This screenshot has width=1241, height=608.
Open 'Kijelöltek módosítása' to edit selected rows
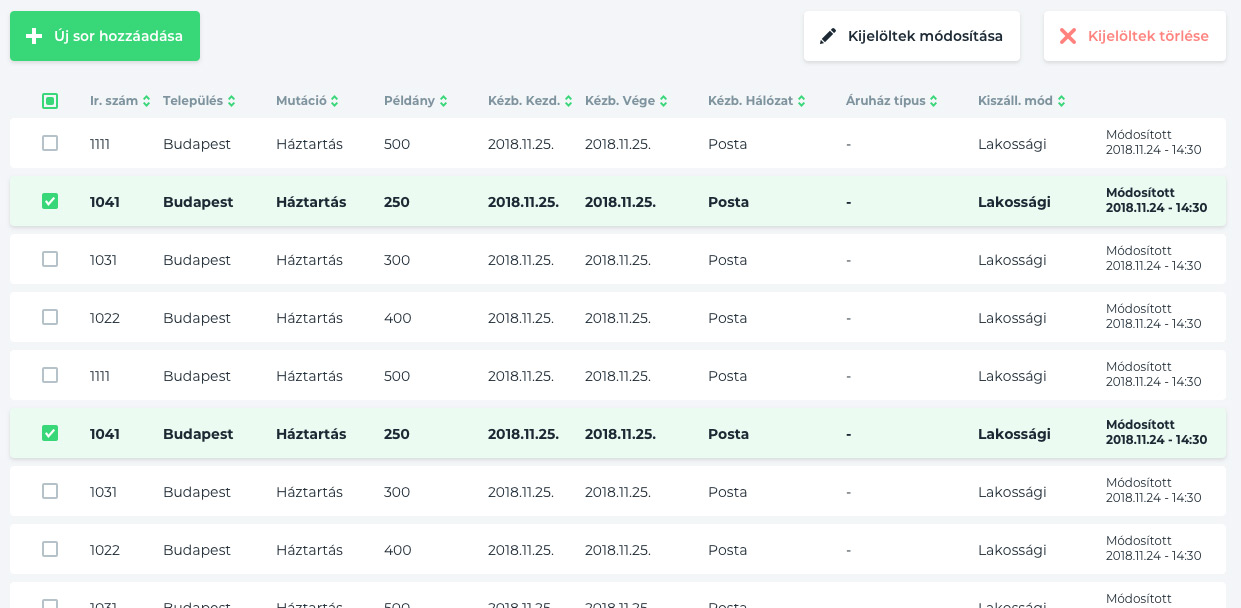(911, 36)
